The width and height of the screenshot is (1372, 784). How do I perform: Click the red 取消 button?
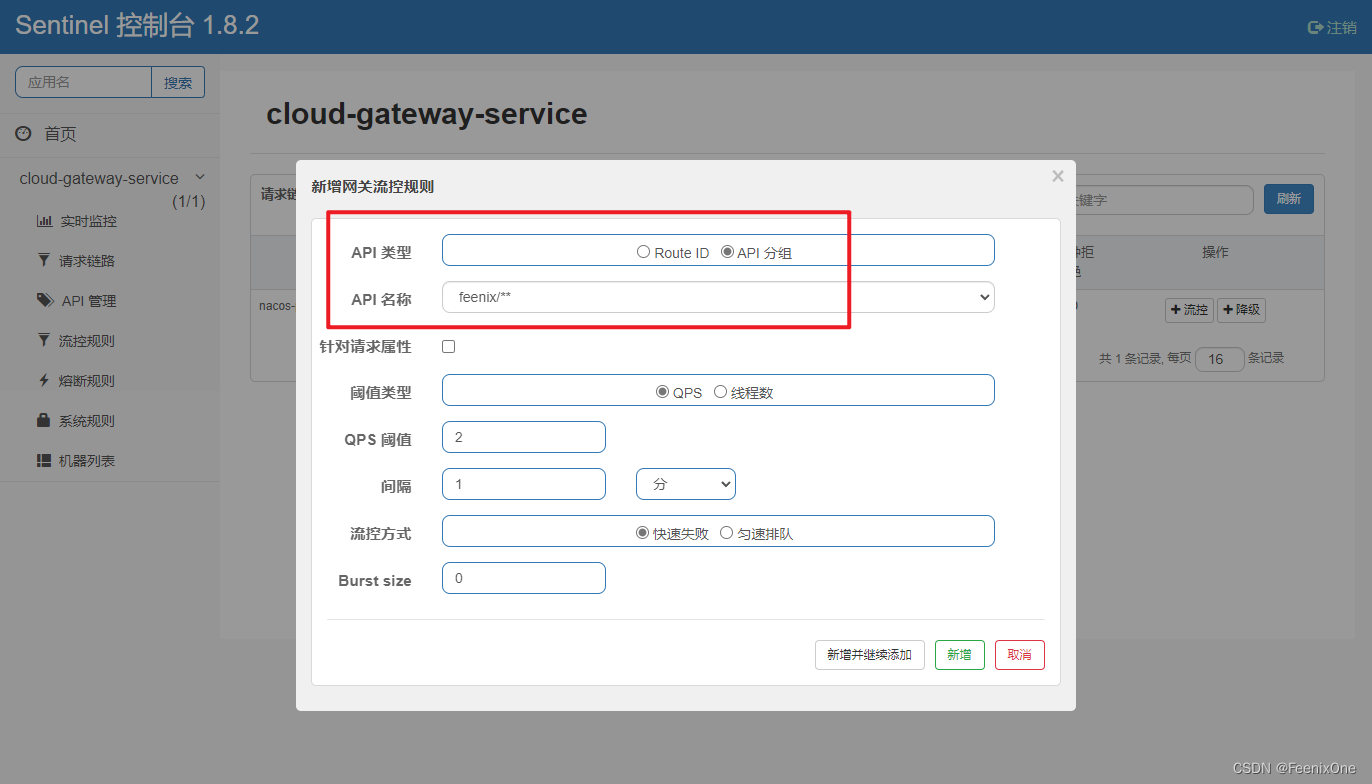[x=1020, y=655]
